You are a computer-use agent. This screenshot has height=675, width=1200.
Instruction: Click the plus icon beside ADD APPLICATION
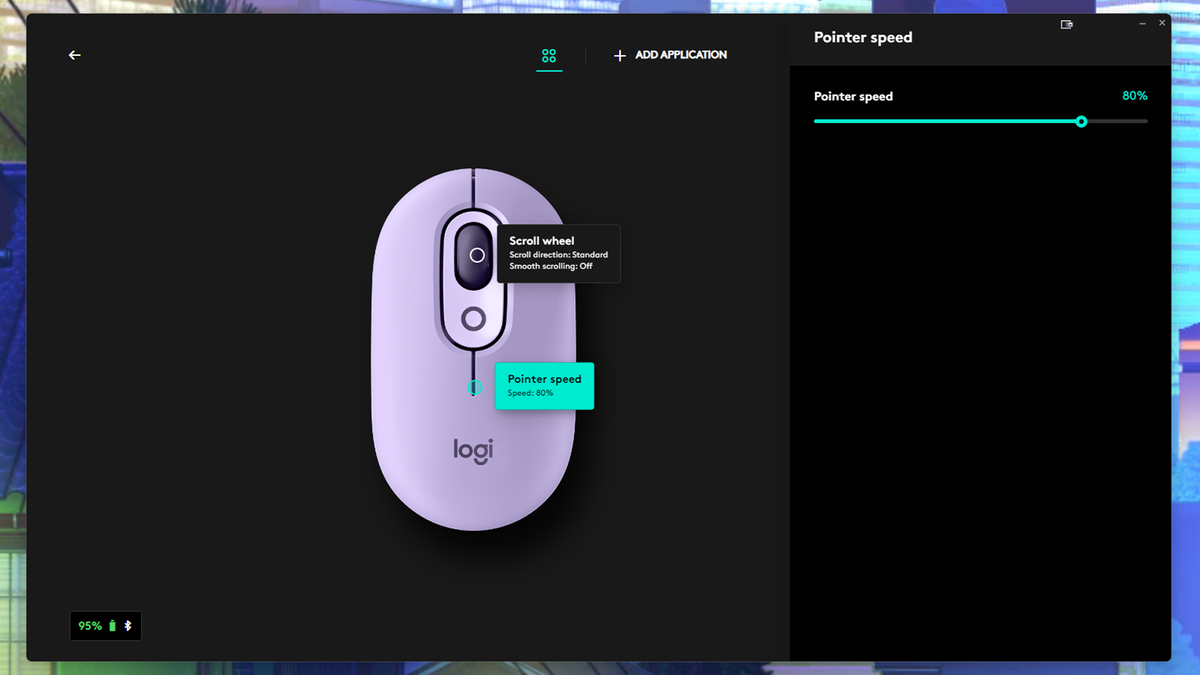click(620, 55)
